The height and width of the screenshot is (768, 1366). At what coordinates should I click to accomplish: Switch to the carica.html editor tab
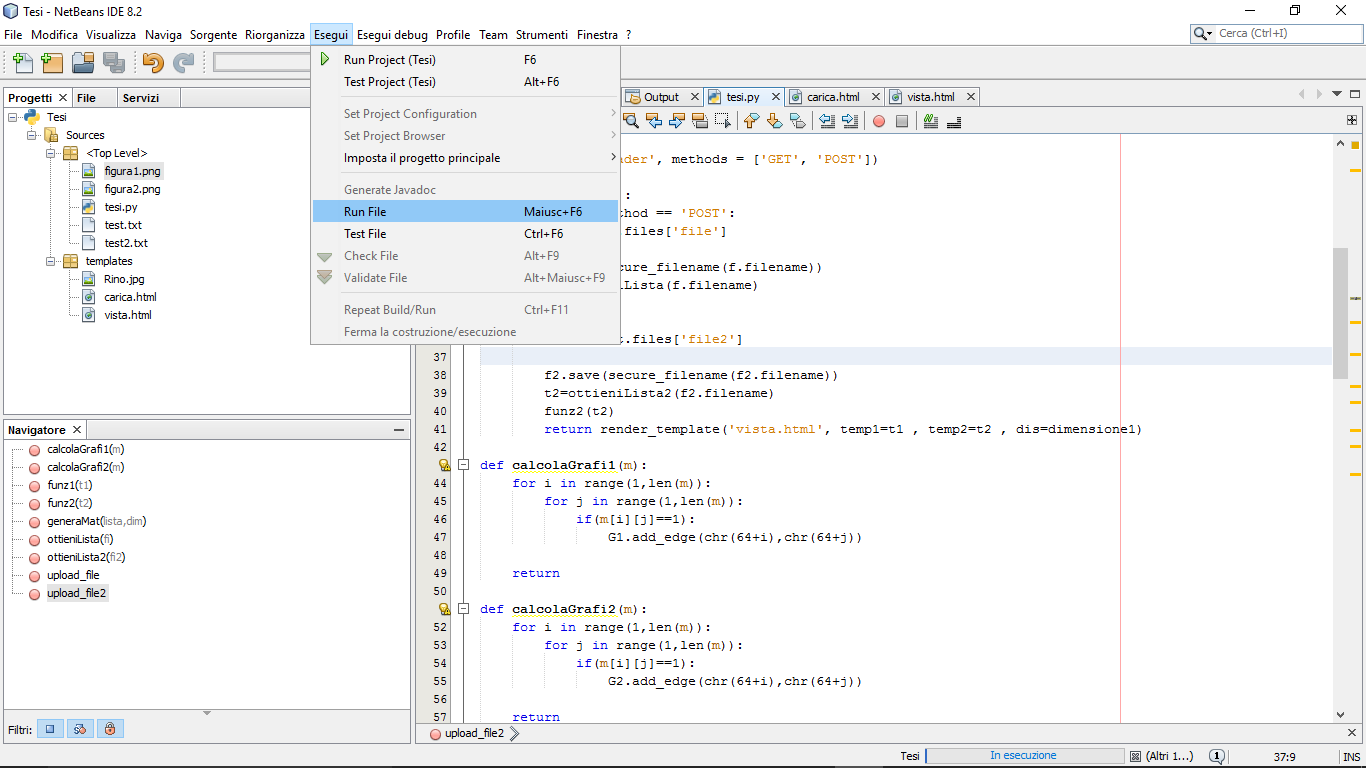click(832, 97)
